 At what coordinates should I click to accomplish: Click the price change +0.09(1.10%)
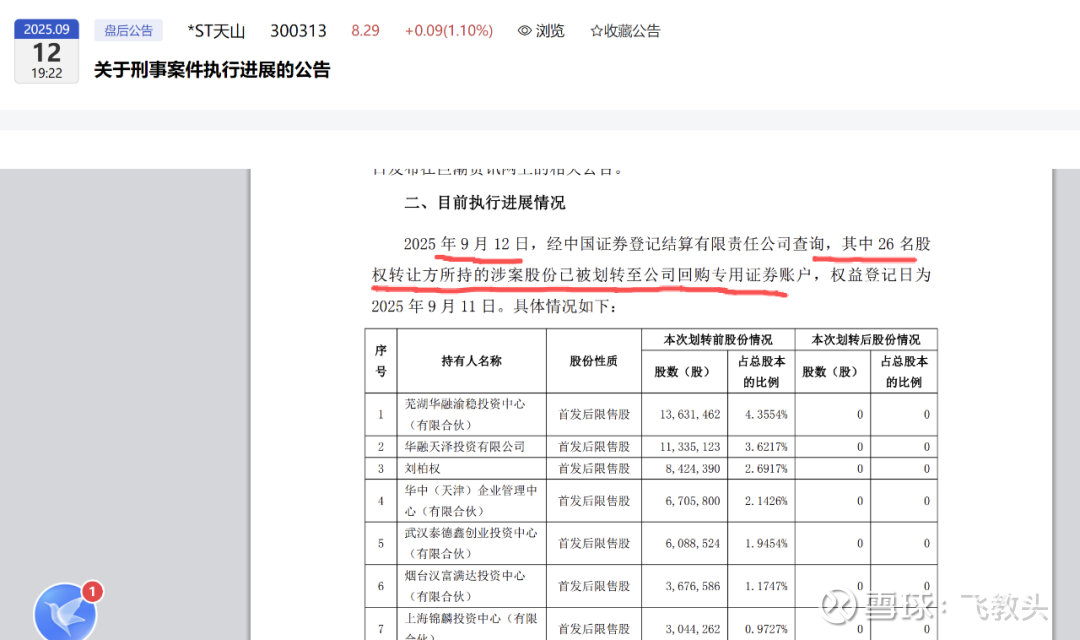449,31
